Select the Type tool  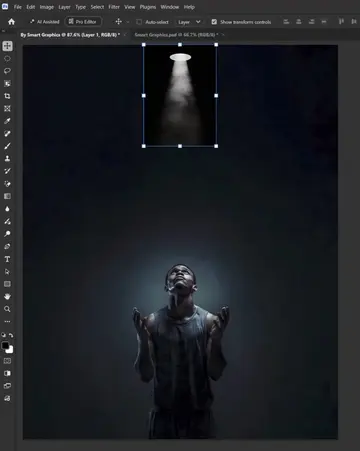point(7,259)
